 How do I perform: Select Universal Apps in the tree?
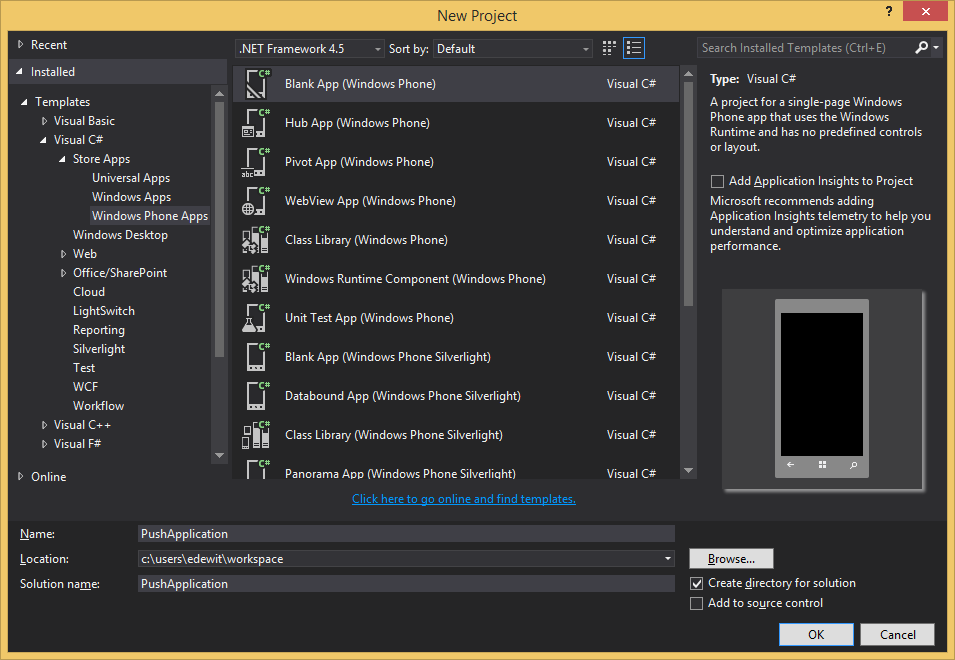(131, 178)
